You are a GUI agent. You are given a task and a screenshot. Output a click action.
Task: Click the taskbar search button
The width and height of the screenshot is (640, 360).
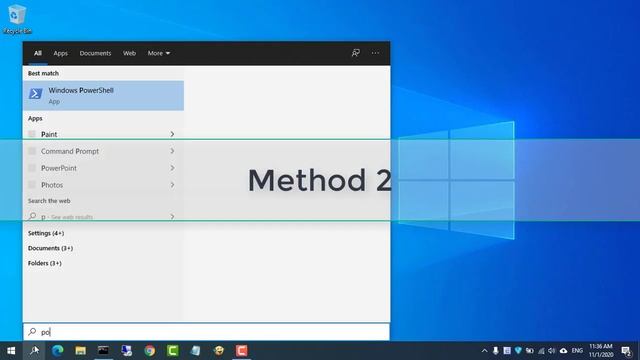pos(34,351)
